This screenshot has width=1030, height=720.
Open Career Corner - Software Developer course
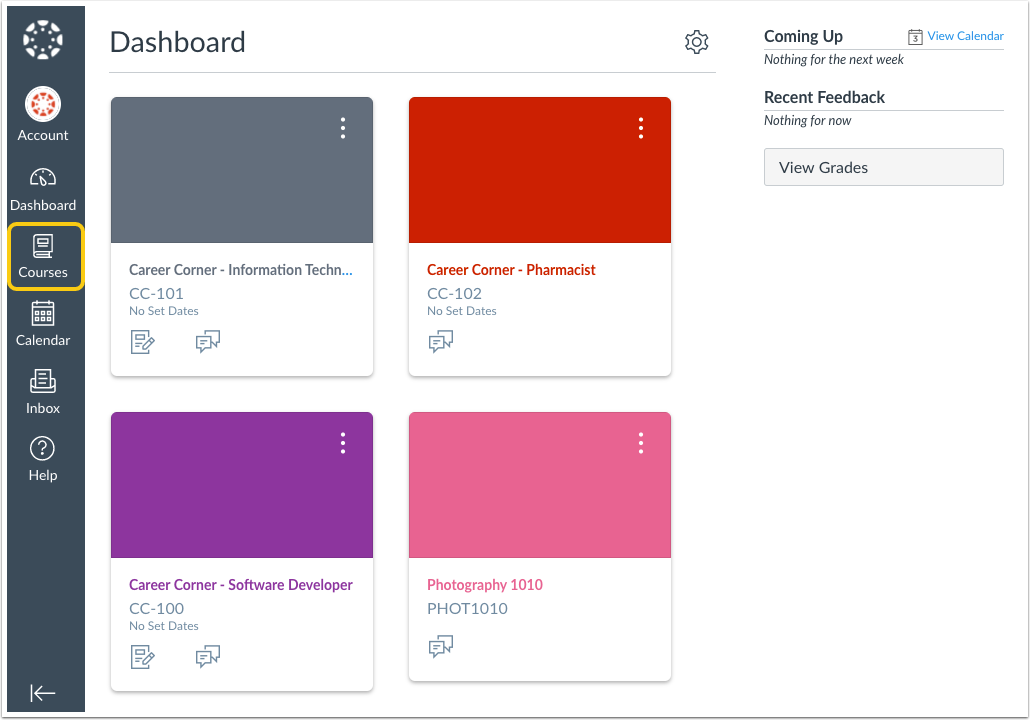point(240,584)
